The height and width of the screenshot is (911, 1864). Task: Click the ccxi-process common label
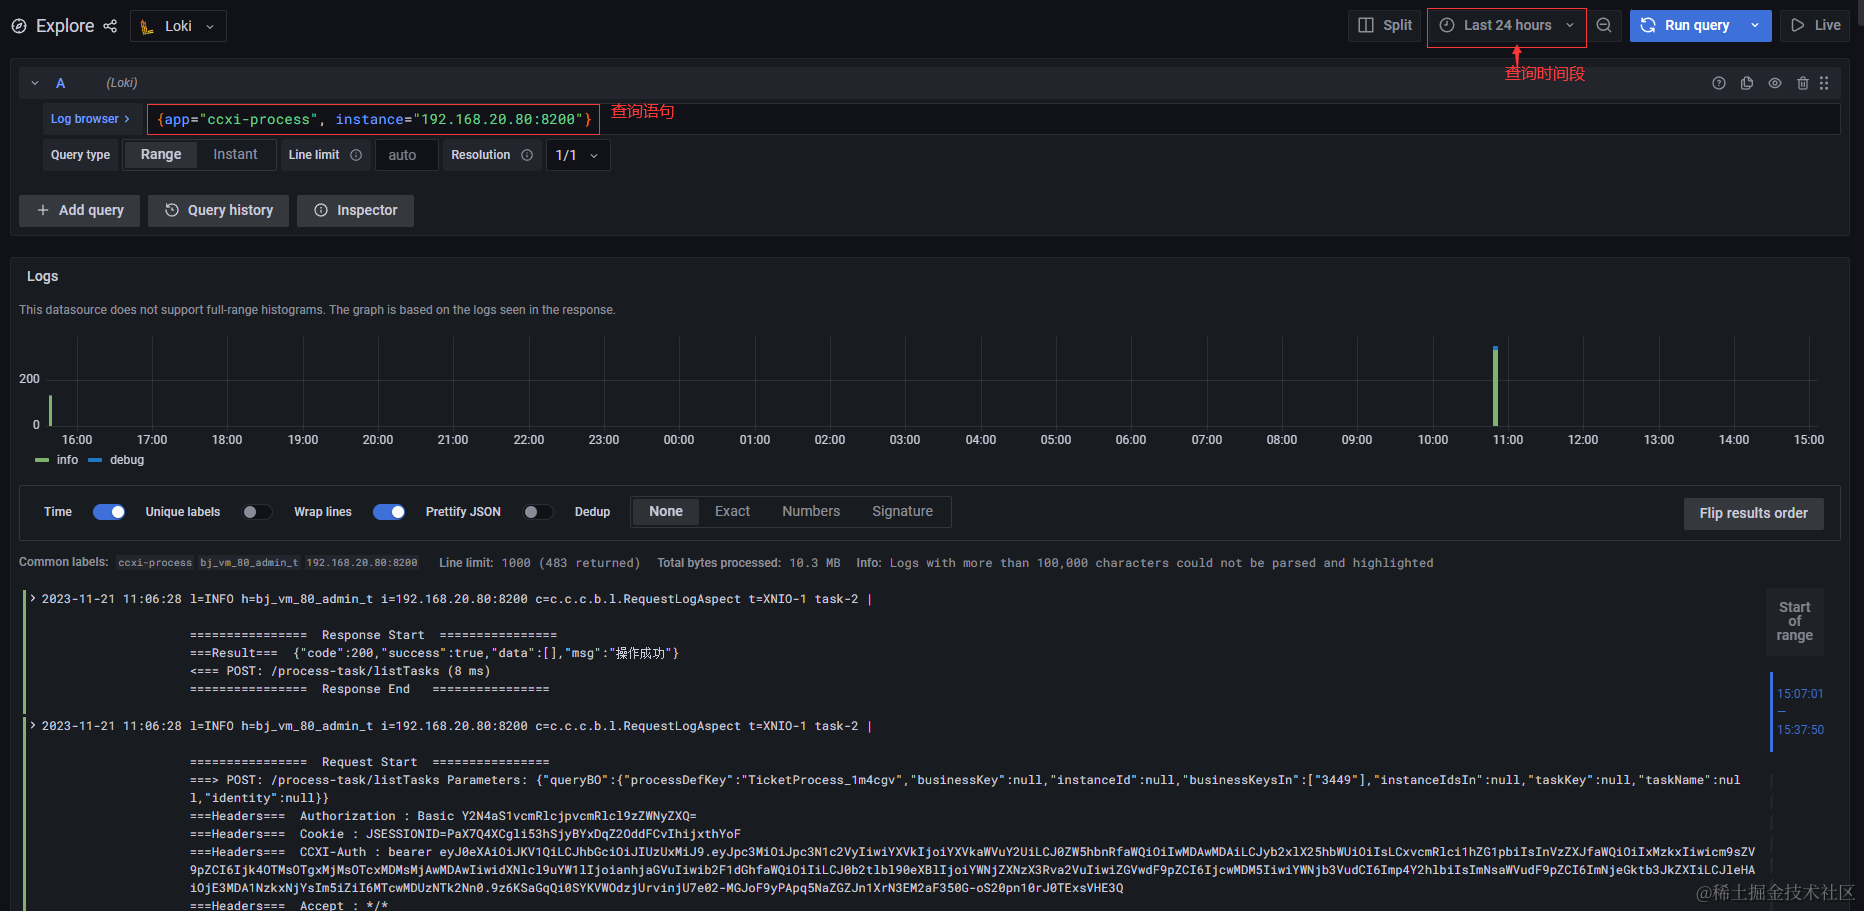pyautogui.click(x=155, y=563)
